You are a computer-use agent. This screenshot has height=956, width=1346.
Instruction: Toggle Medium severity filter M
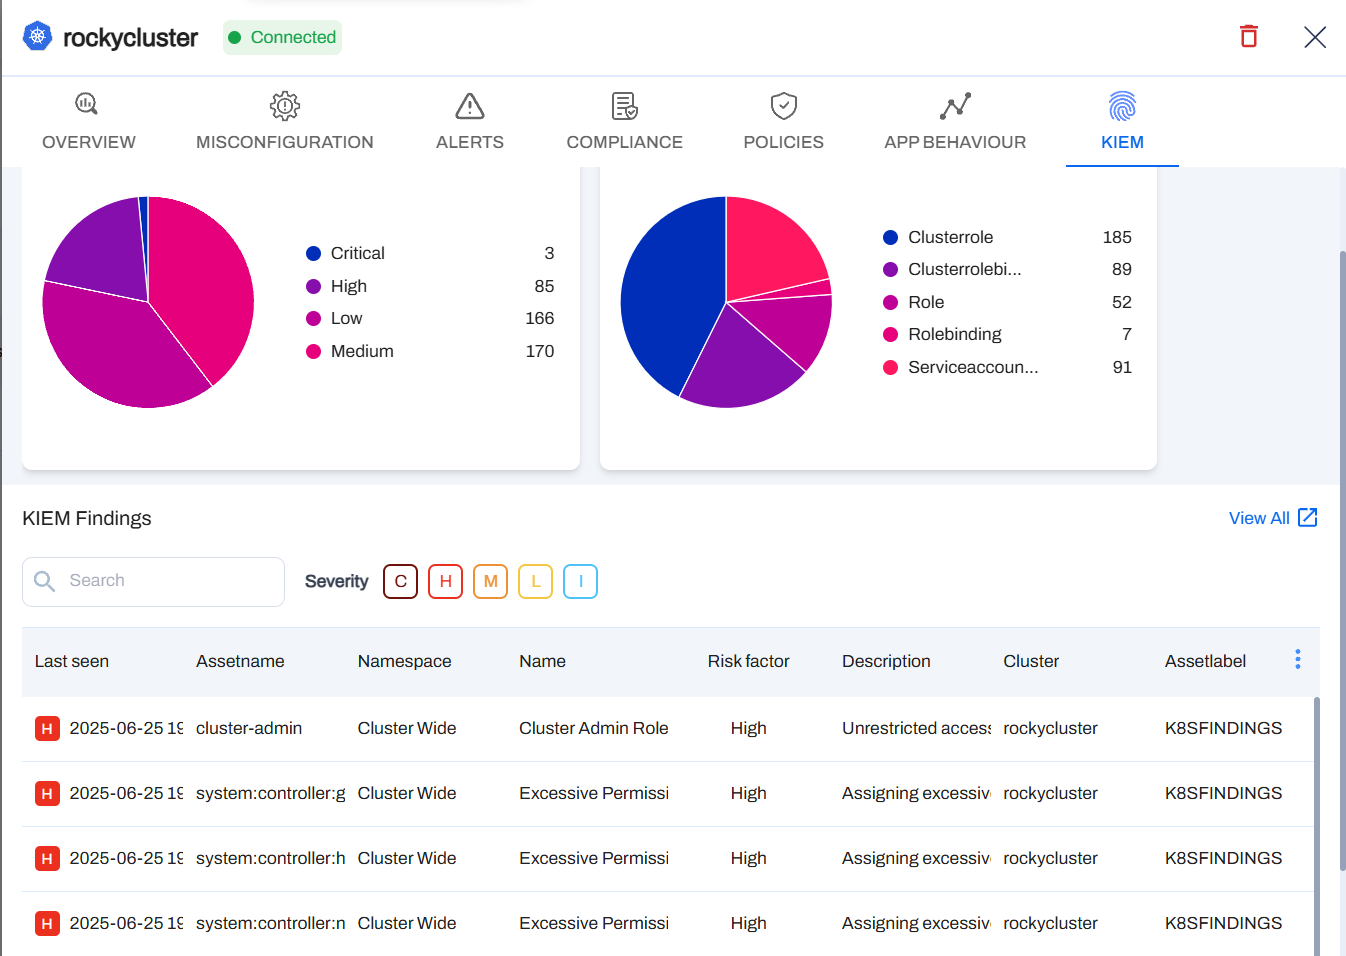[490, 581]
